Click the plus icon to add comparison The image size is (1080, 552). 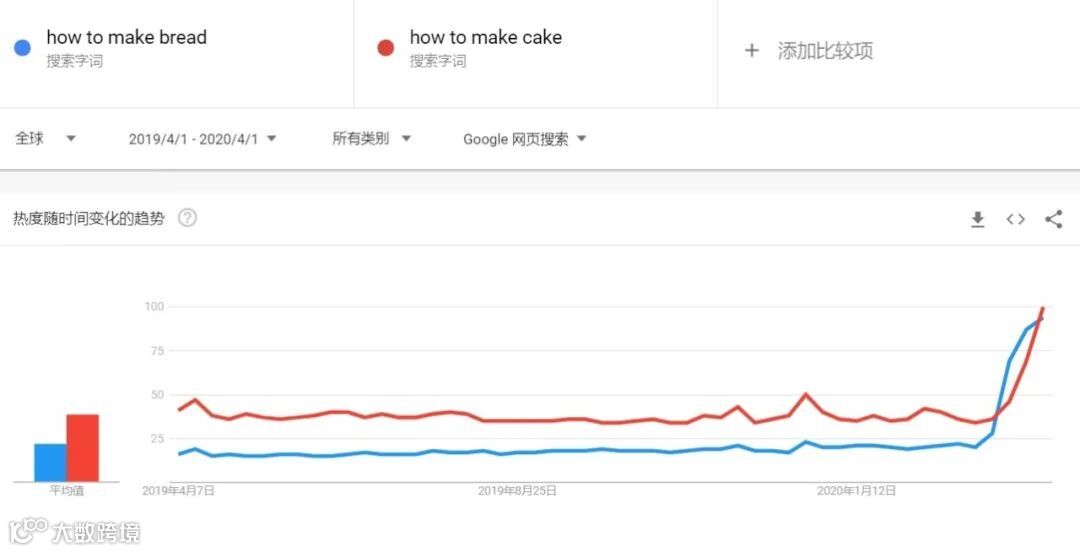click(752, 50)
